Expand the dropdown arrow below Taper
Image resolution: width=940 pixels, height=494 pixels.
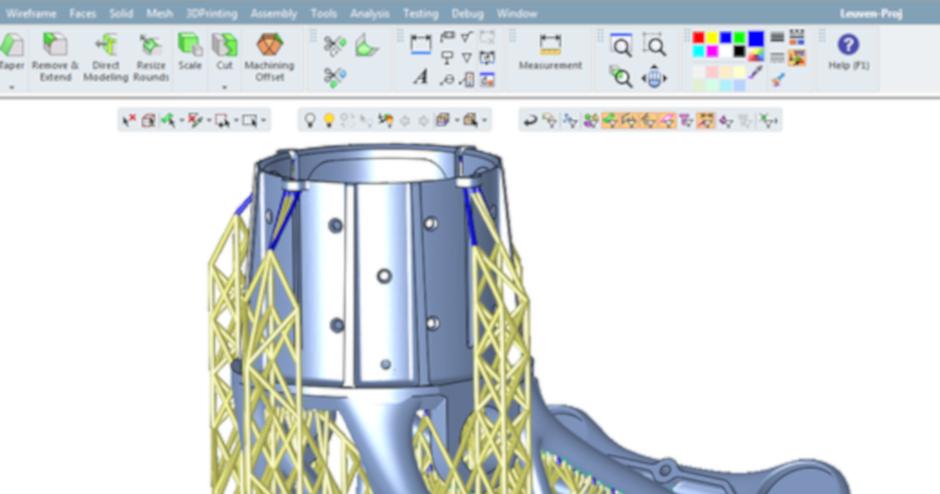click(x=11, y=88)
